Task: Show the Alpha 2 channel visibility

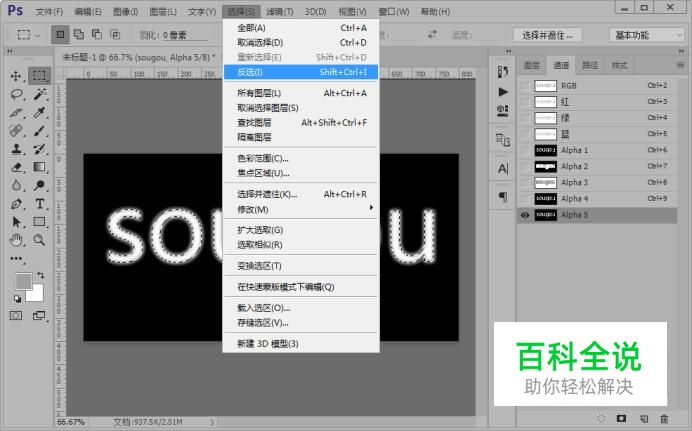Action: click(525, 166)
